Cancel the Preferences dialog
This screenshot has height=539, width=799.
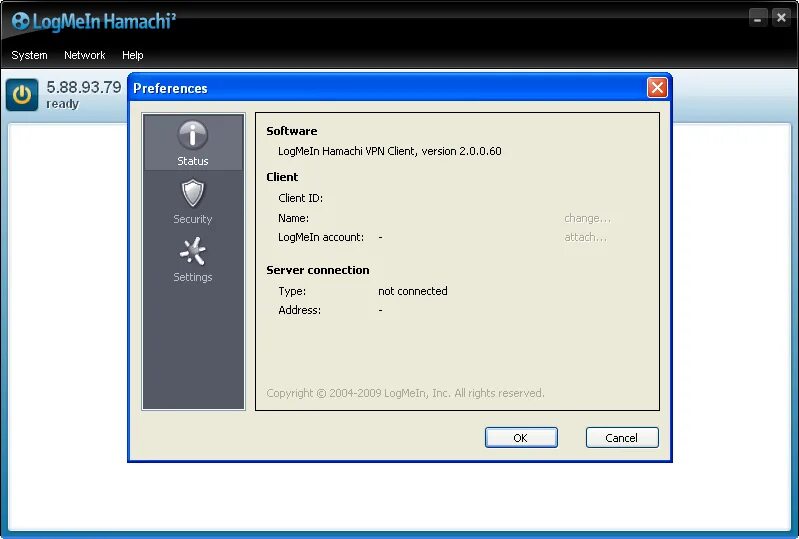622,438
